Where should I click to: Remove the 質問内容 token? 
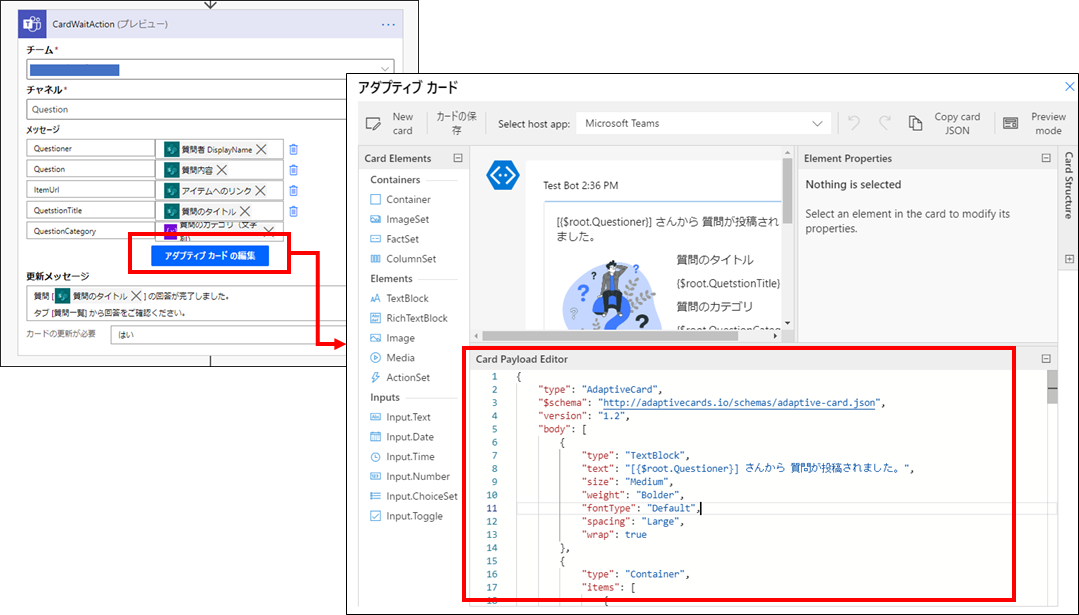coord(222,170)
